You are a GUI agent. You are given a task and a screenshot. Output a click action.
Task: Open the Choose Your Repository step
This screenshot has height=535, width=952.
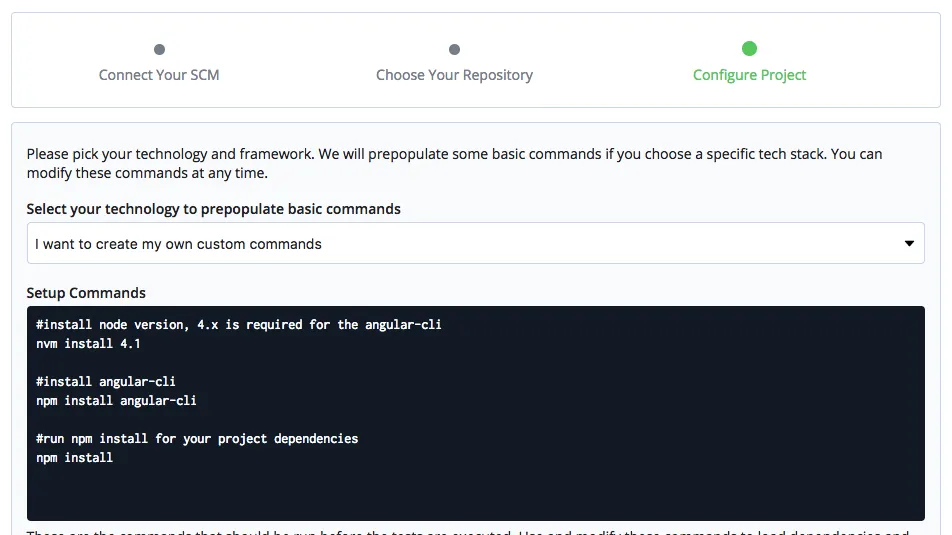click(x=454, y=75)
